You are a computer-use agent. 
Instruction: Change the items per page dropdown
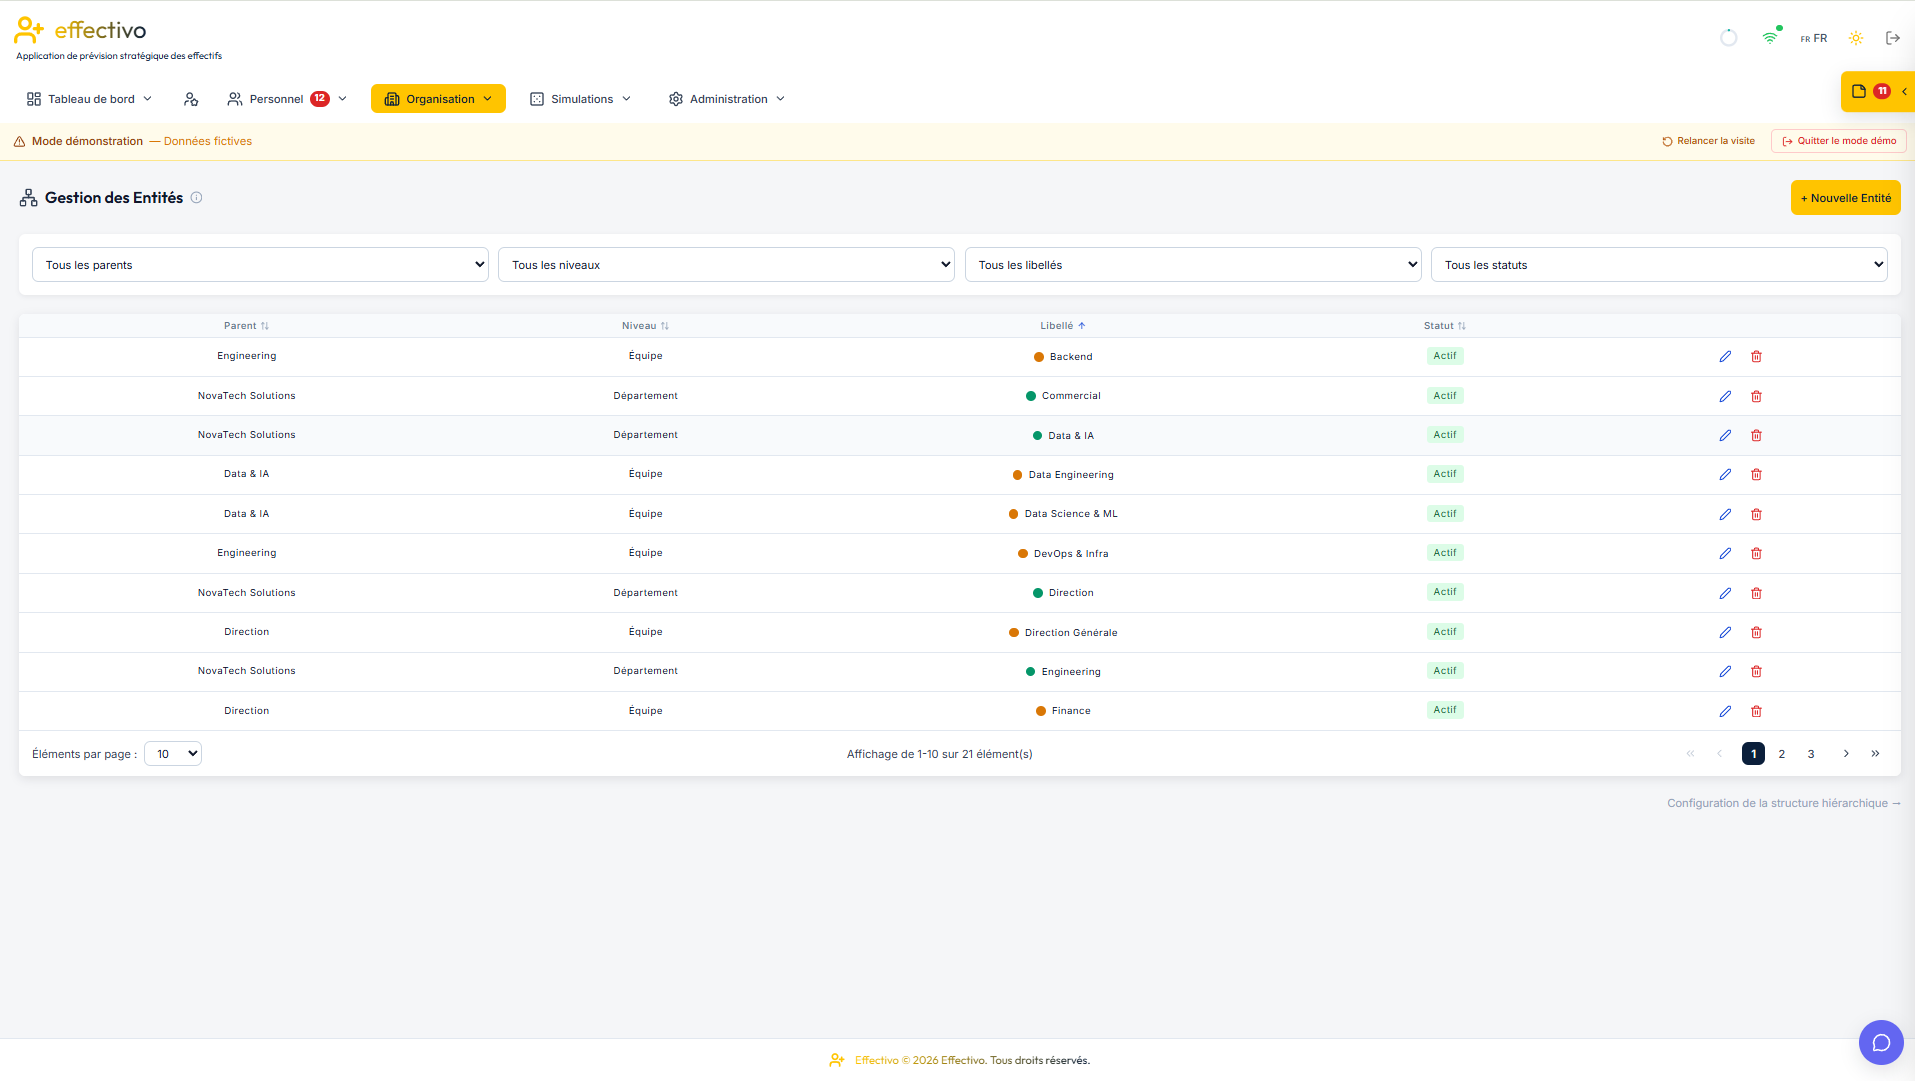[173, 754]
